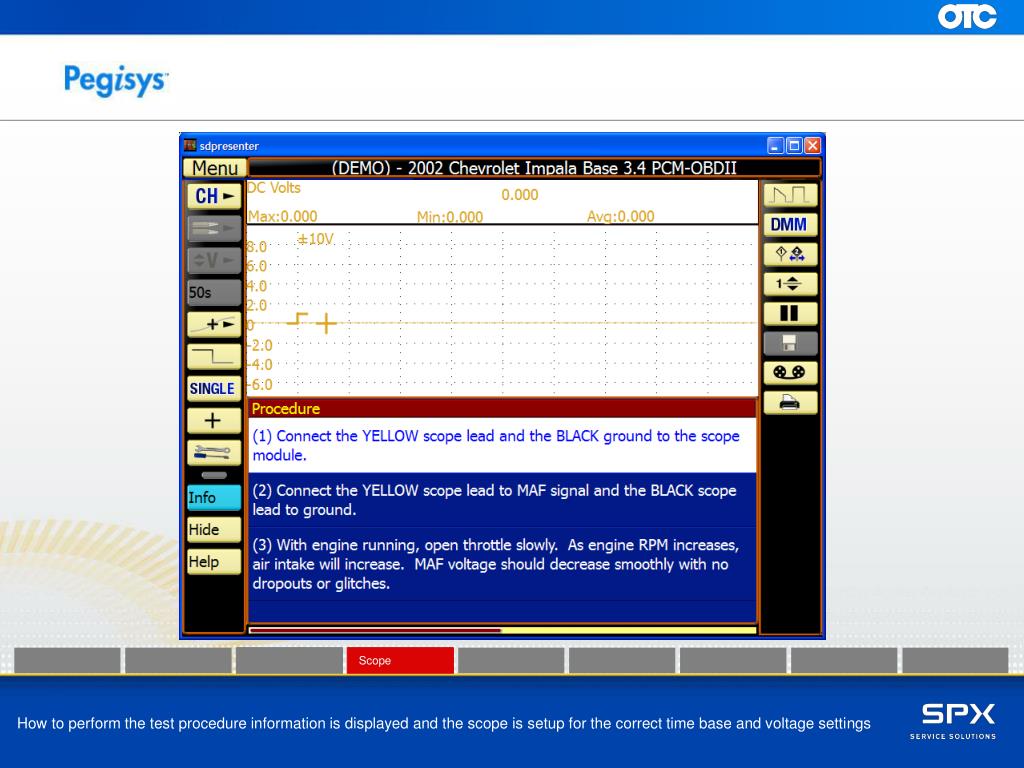
Task: Click the Min:0.000 reading
Action: (450, 217)
